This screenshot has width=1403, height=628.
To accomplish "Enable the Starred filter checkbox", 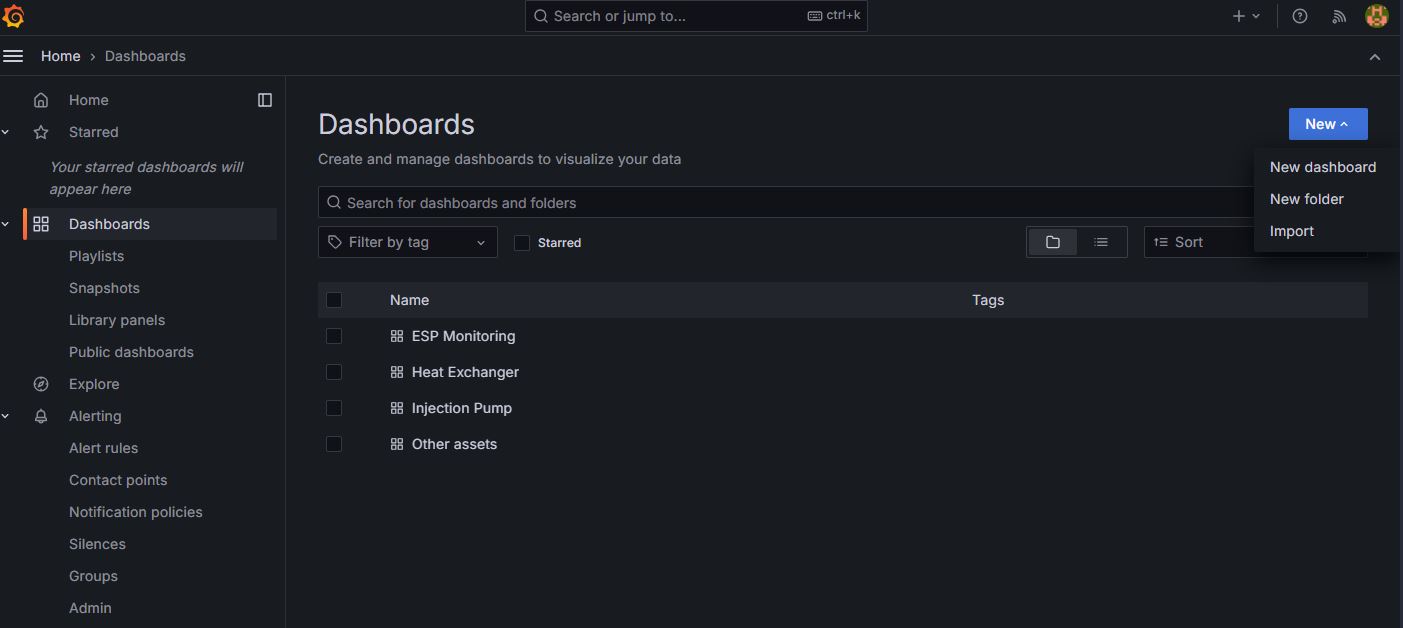I will click(522, 243).
